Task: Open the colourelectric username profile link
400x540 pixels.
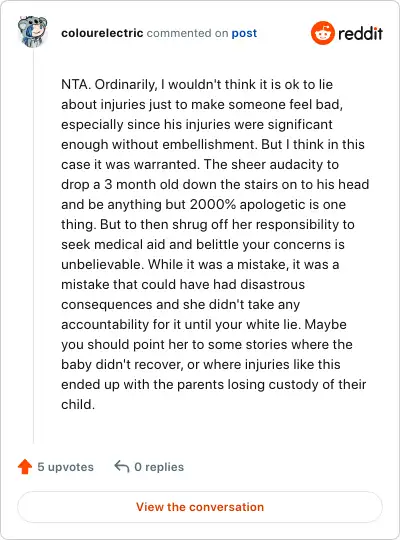Action: (x=102, y=33)
